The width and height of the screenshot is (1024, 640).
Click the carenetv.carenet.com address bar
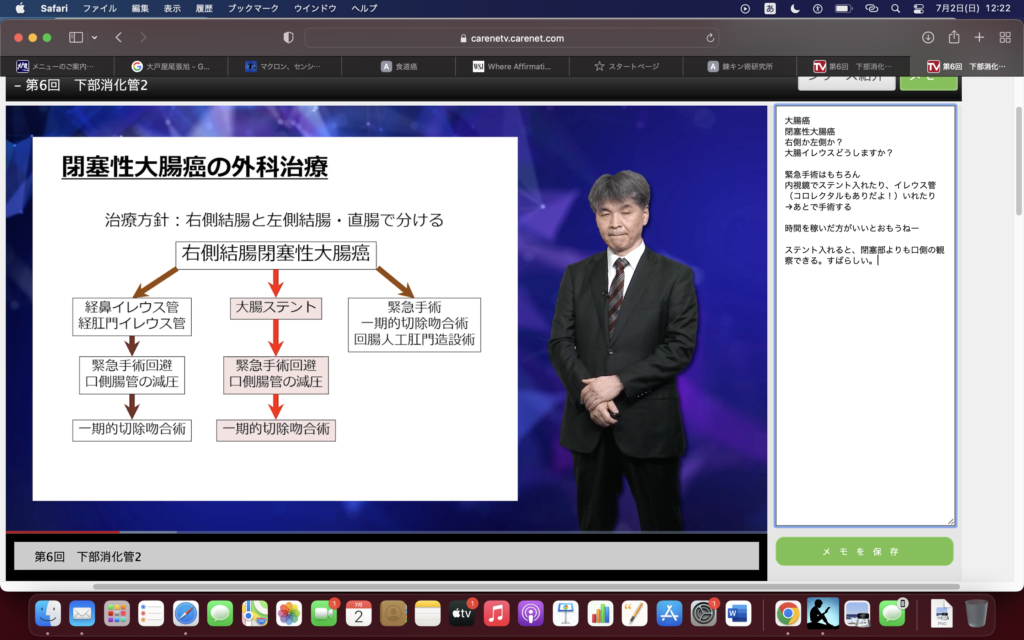[x=511, y=38]
